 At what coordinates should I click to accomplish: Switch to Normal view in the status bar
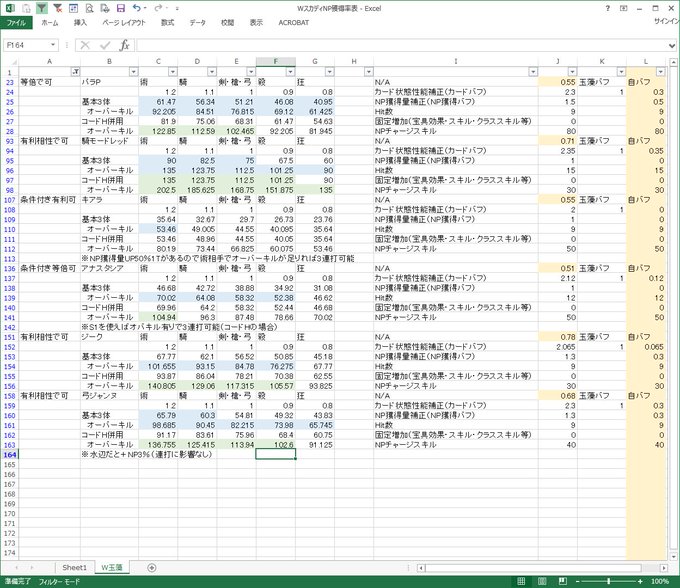coord(521,581)
